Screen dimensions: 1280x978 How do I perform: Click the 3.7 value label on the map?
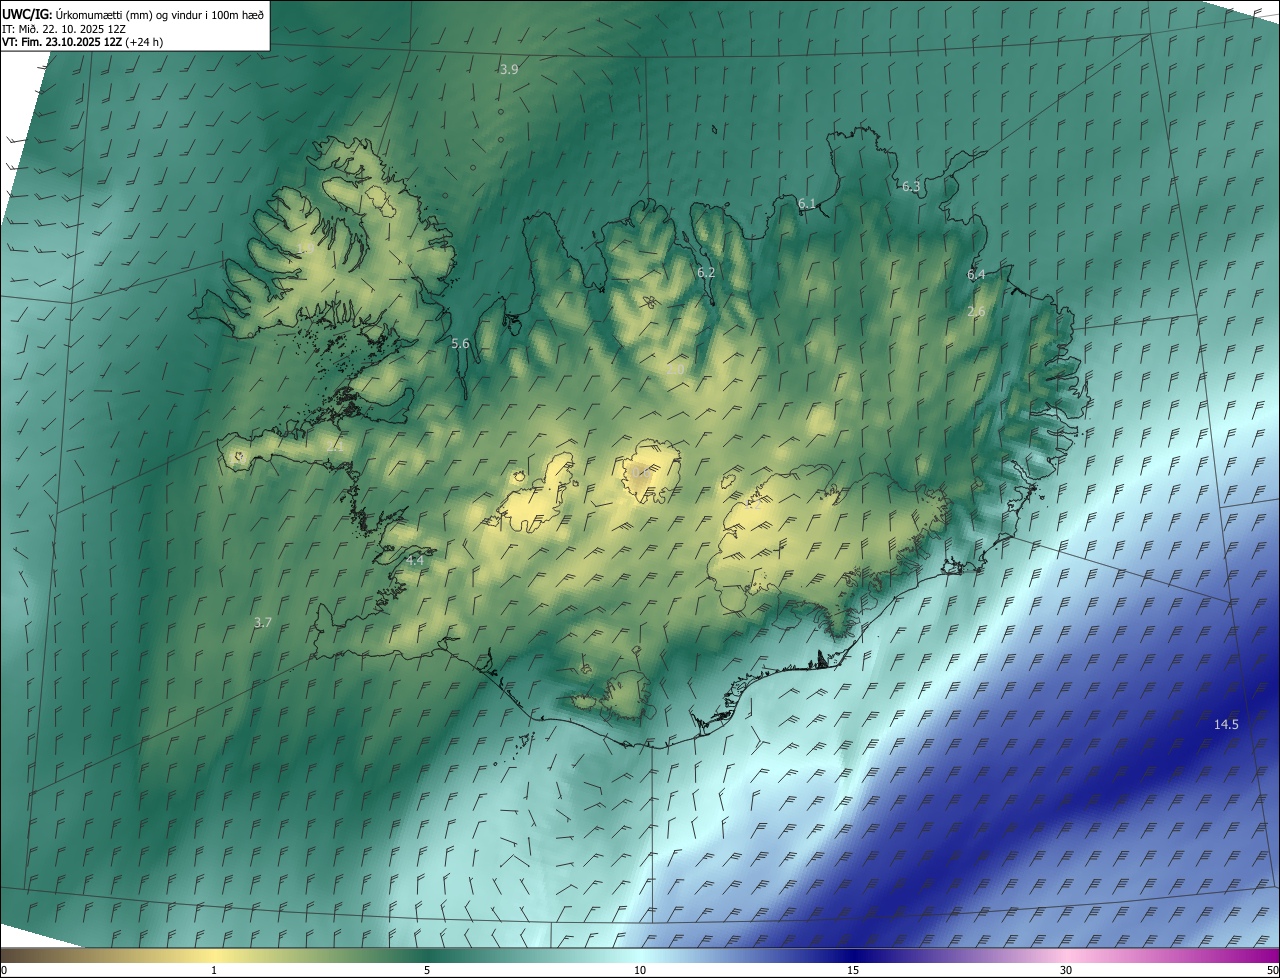click(x=262, y=622)
